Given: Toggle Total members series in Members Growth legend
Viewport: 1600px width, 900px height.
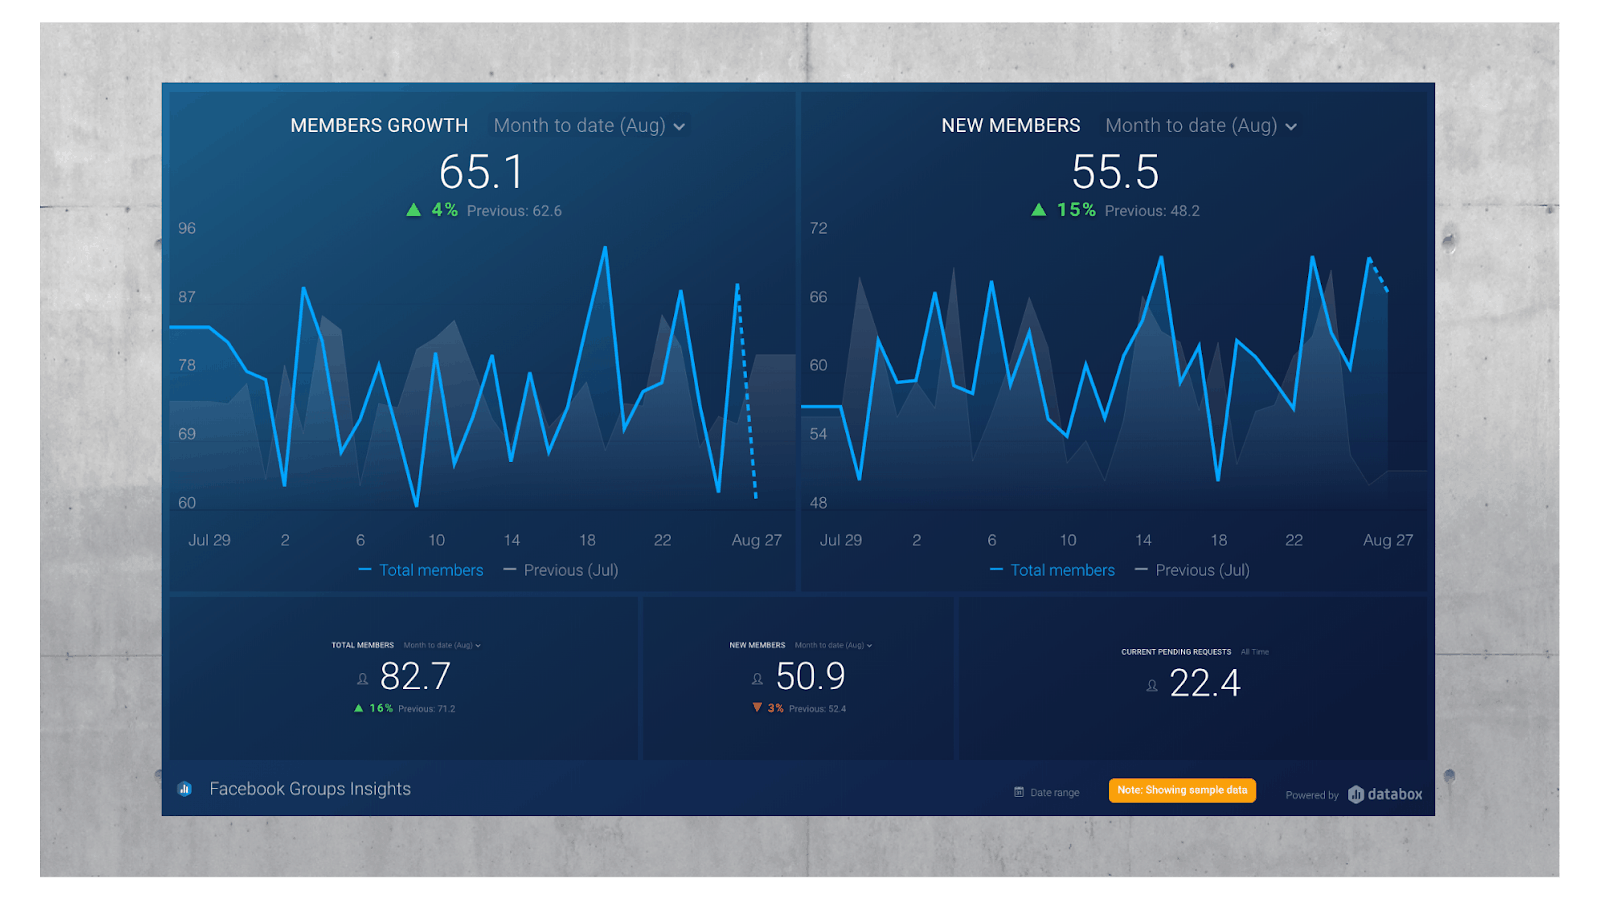Looking at the screenshot, I should (x=421, y=570).
